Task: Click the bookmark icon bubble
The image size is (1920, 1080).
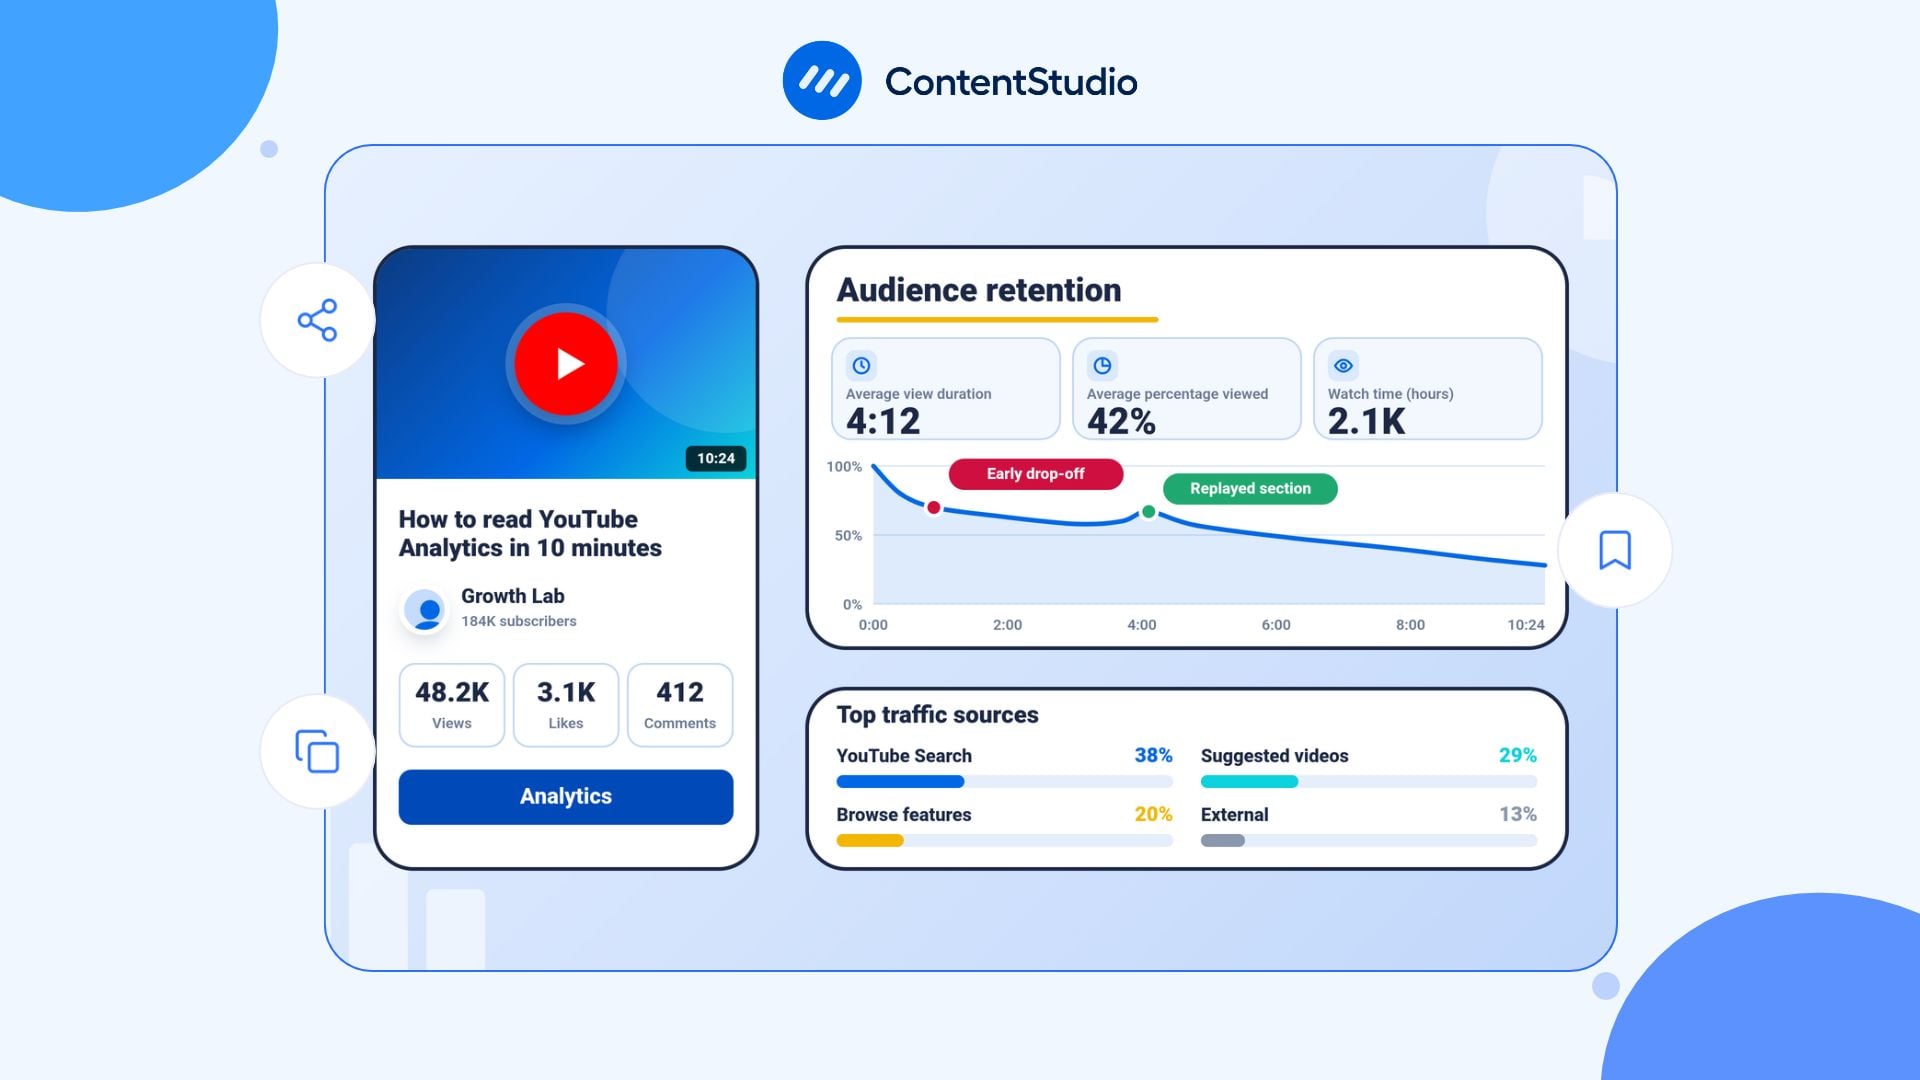Action: [x=1615, y=550]
